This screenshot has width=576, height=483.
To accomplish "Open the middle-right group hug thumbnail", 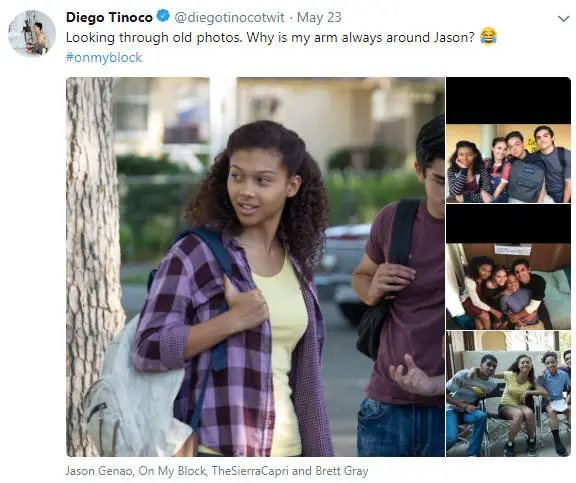I will 508,267.
